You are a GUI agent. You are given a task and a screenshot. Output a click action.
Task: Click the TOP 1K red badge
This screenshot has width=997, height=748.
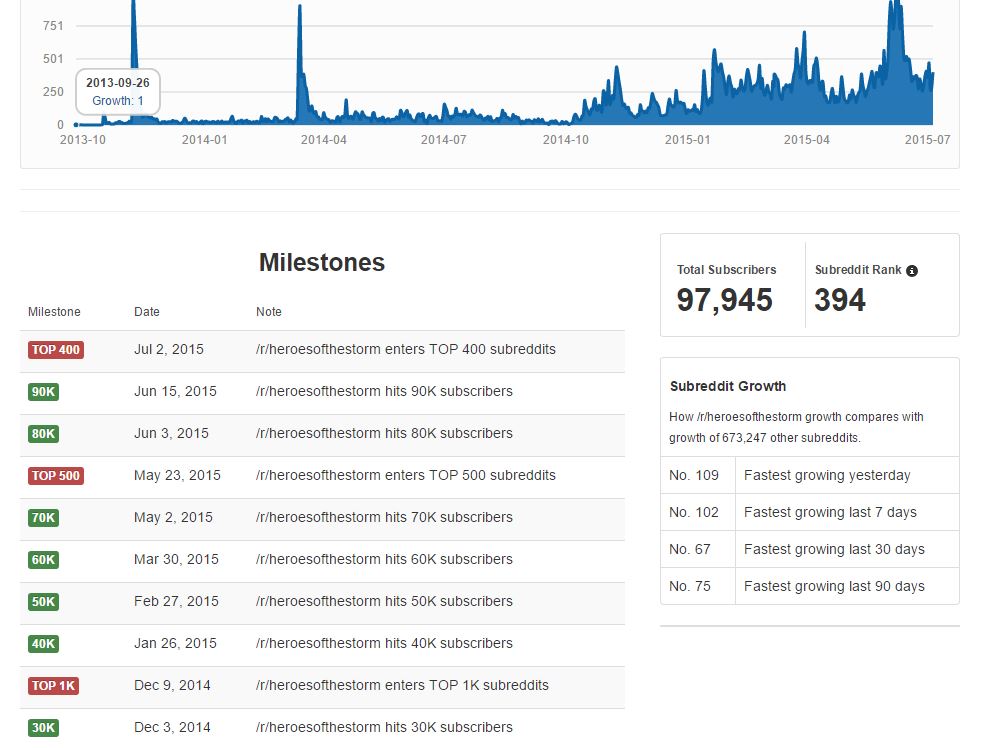click(x=53, y=686)
